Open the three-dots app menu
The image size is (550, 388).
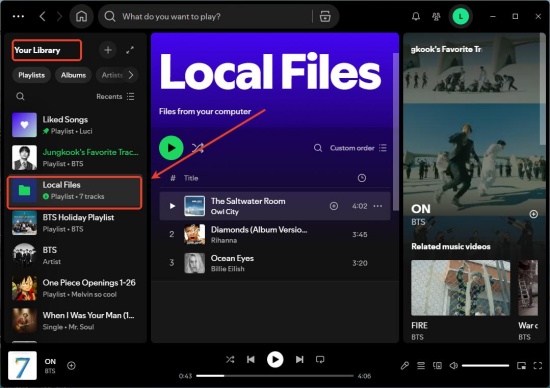click(x=18, y=16)
